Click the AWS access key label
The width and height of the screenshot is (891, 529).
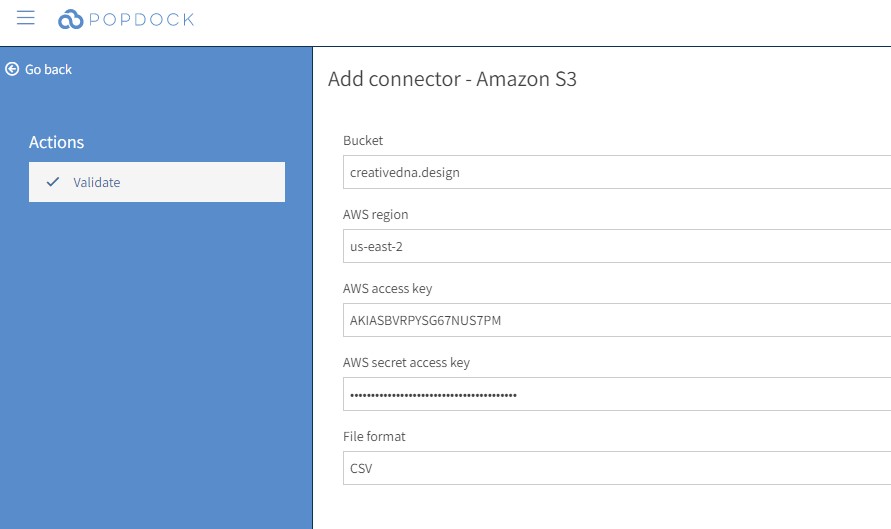(388, 289)
